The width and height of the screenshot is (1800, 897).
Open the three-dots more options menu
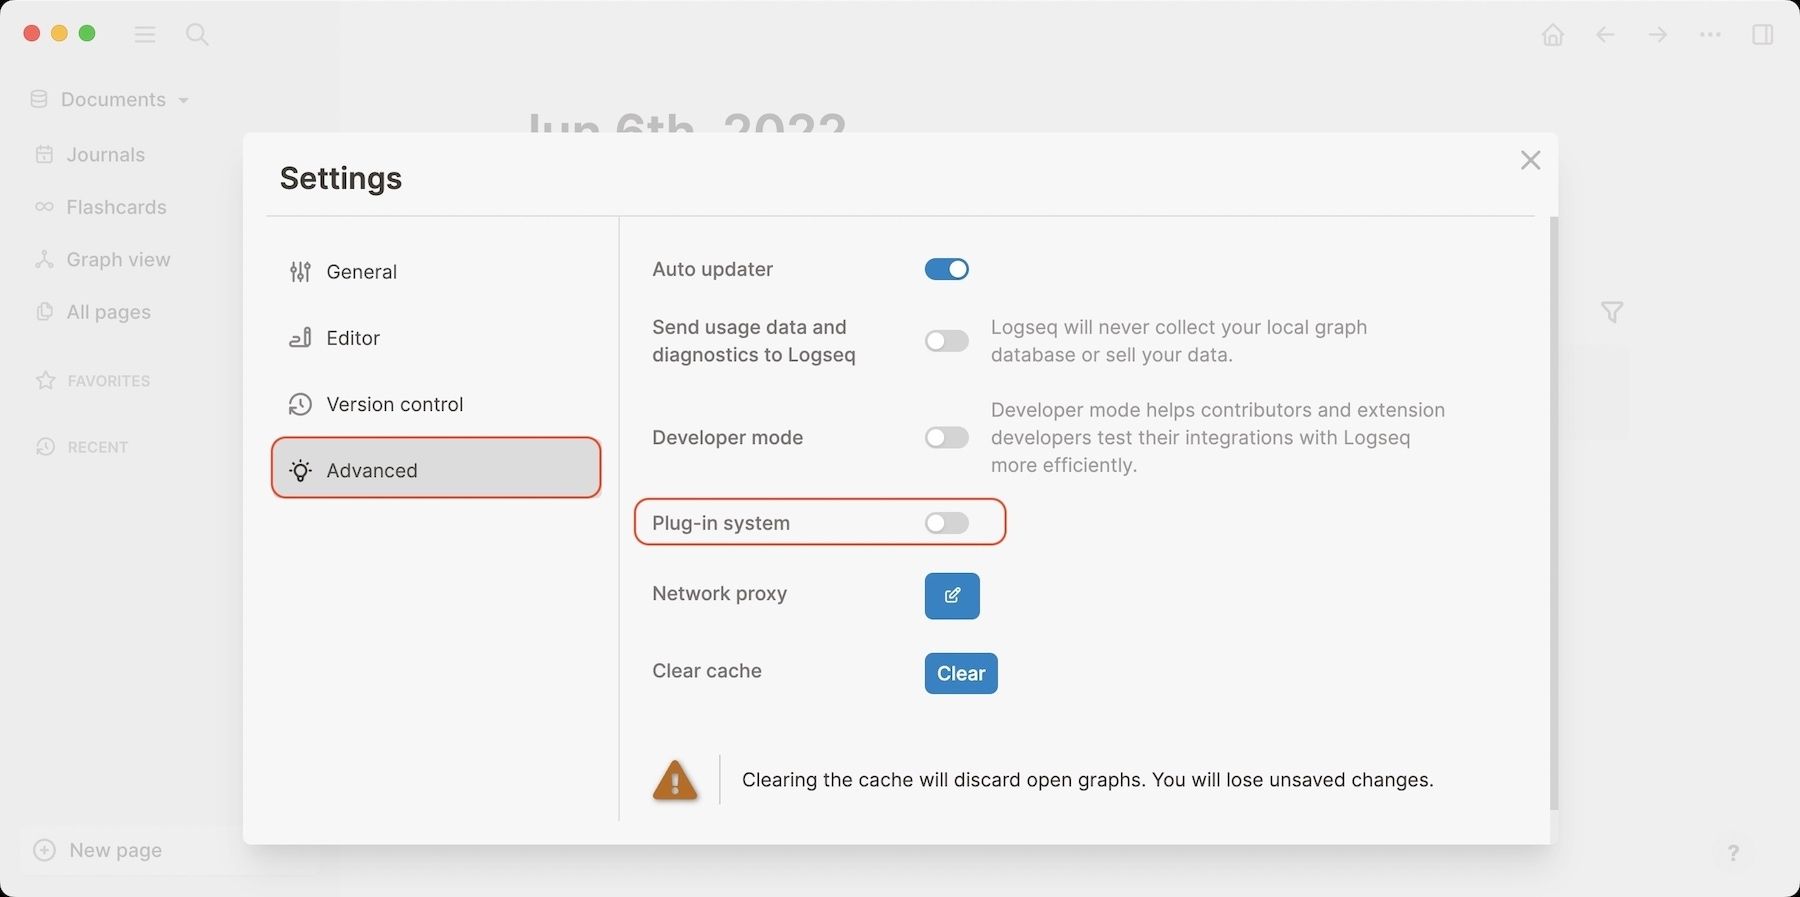point(1710,35)
